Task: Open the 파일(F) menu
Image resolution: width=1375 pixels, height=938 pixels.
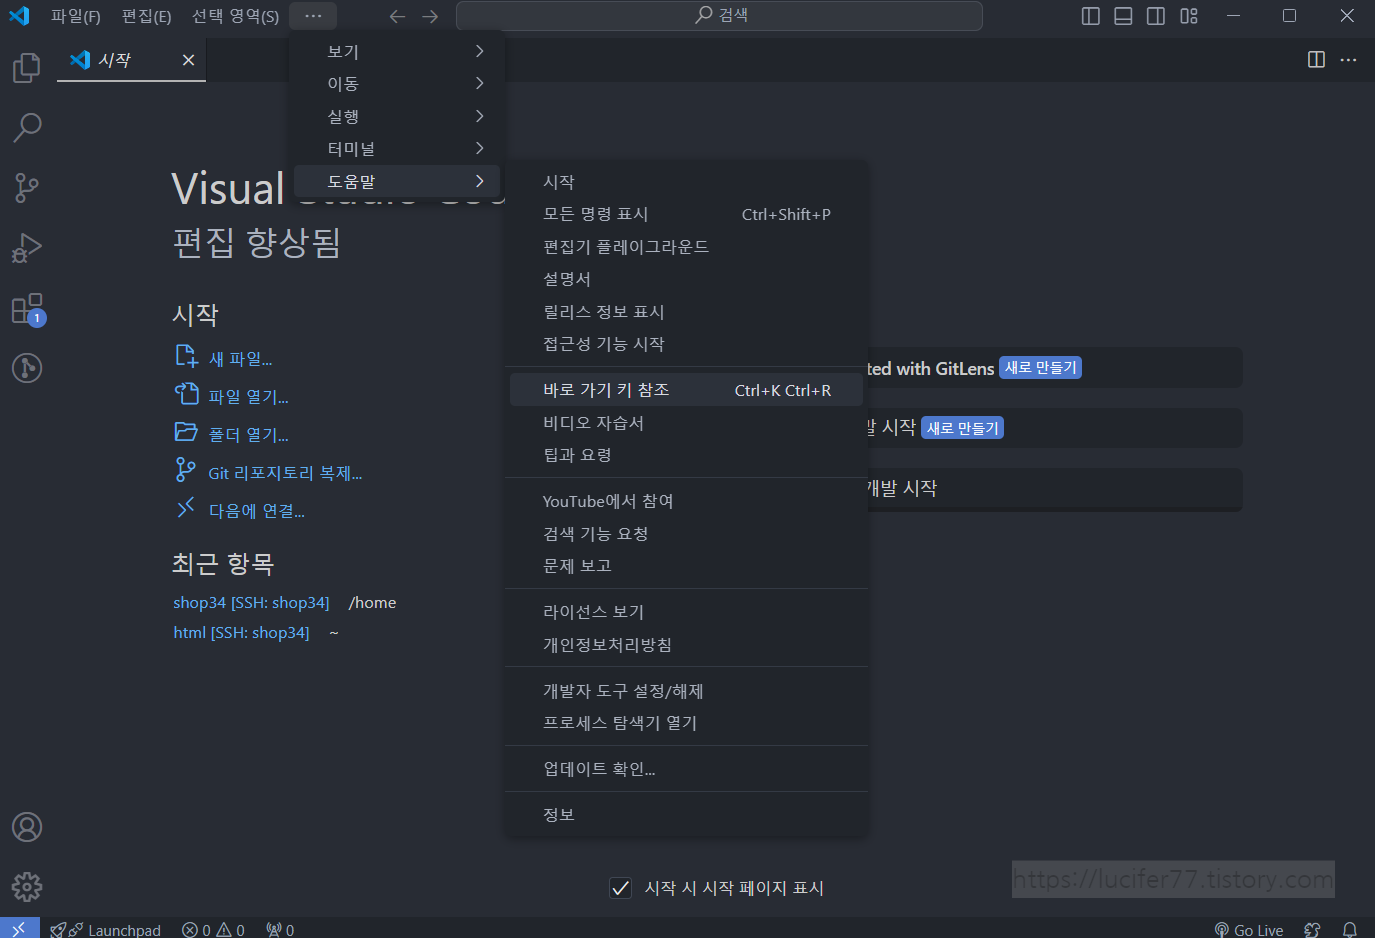Action: click(x=76, y=16)
